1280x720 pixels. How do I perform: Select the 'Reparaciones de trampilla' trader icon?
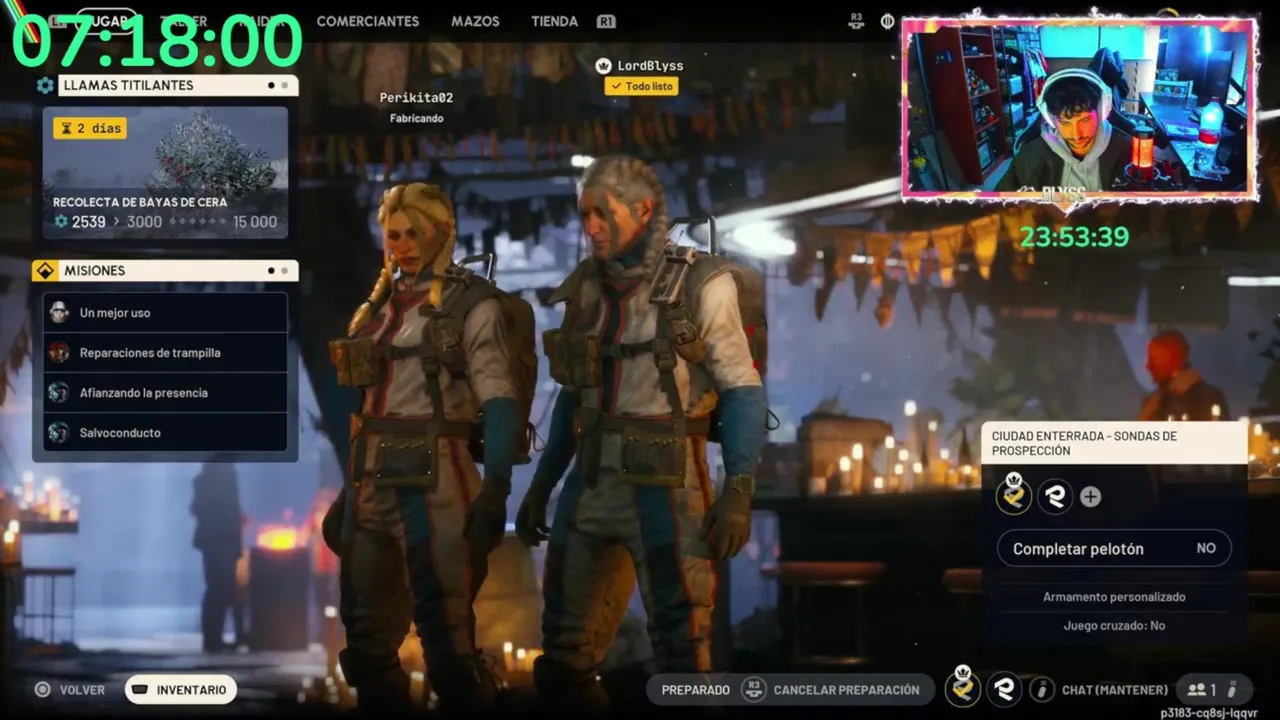point(59,352)
